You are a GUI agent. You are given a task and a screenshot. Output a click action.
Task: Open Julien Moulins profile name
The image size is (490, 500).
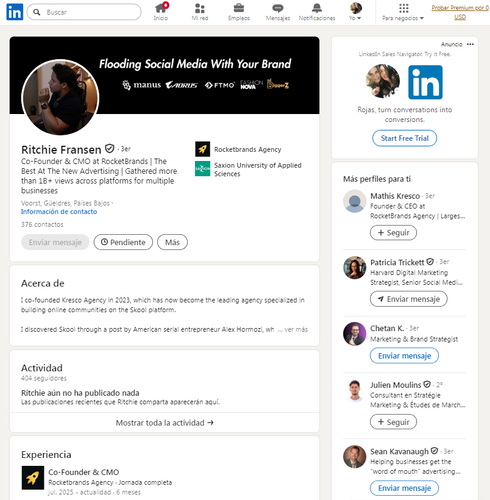pyautogui.click(x=396, y=385)
